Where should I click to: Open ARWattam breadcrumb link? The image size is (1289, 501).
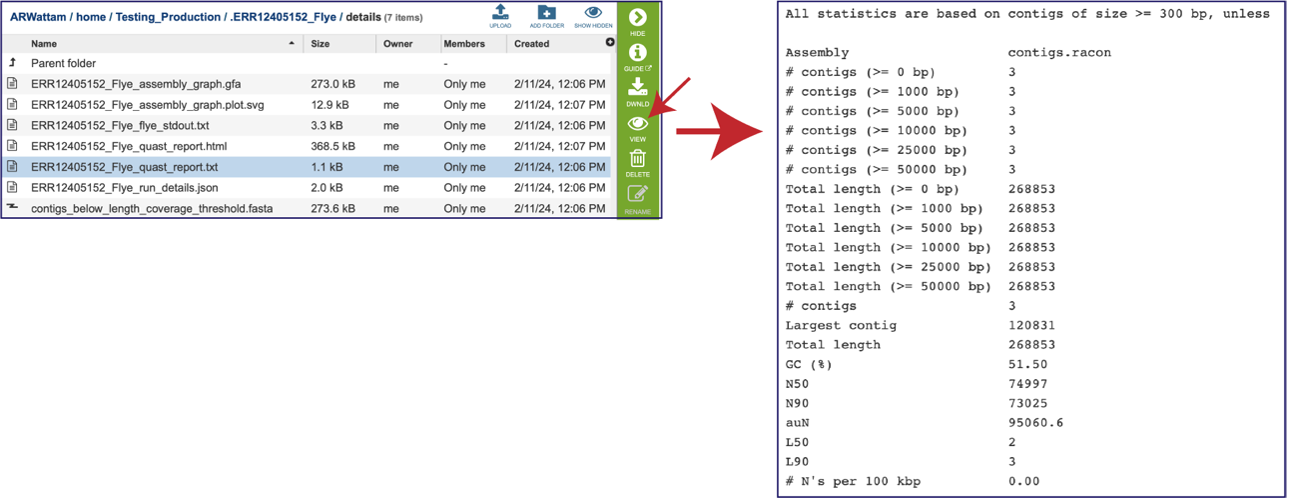38,17
